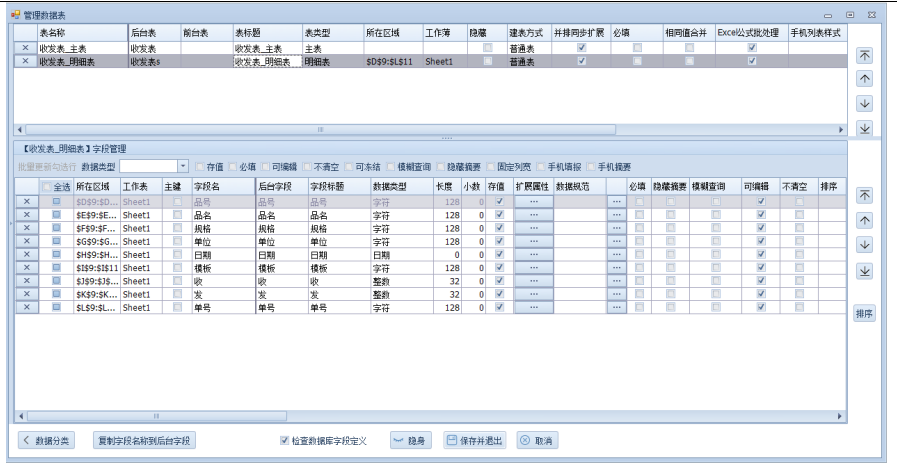Move selected field down in field panel
The height and width of the screenshot is (467, 897).
(864, 245)
